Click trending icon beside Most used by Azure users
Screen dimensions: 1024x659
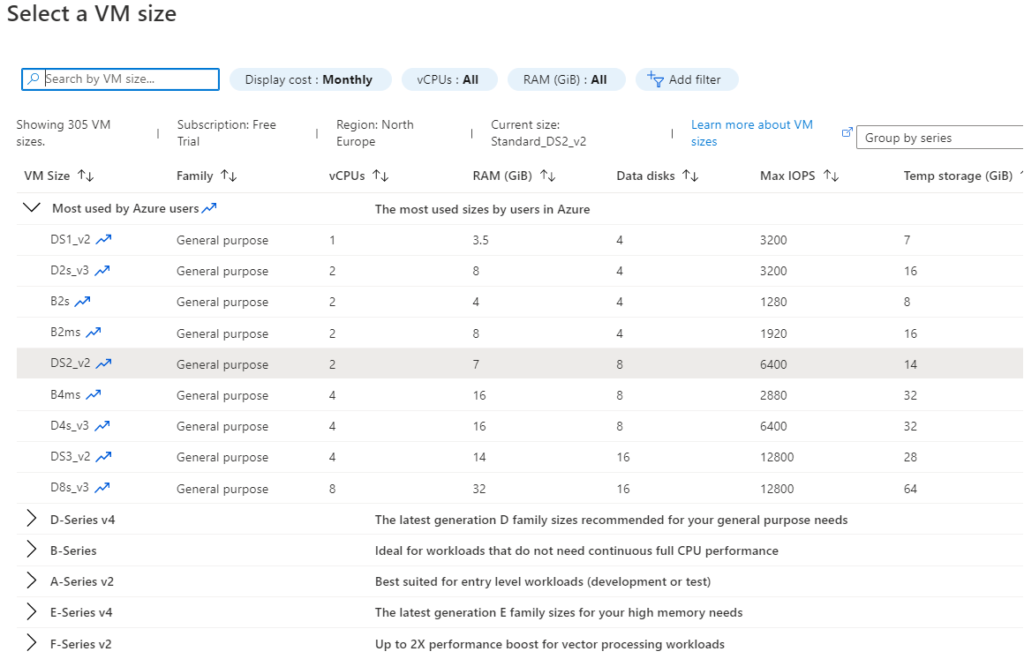(x=209, y=208)
